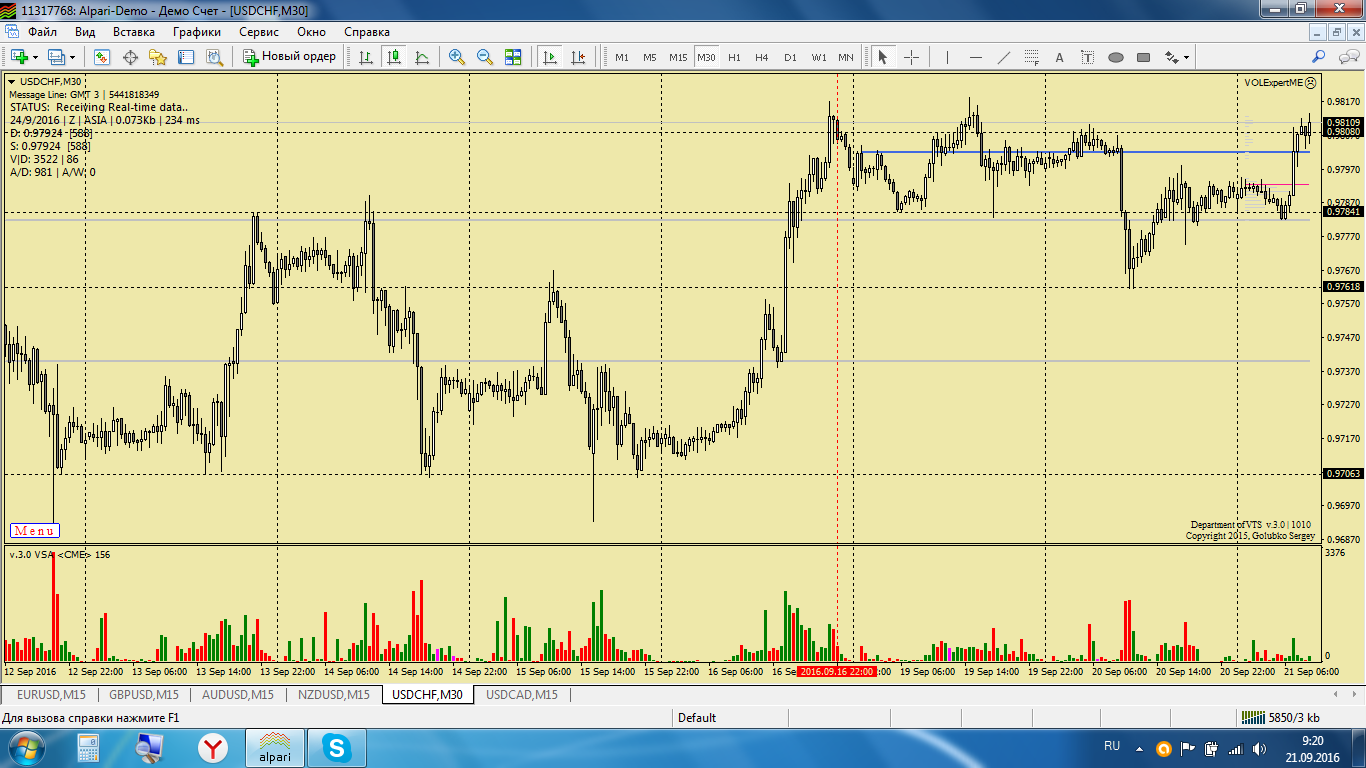
Task: Switch to line chart display
Action: (x=422, y=57)
